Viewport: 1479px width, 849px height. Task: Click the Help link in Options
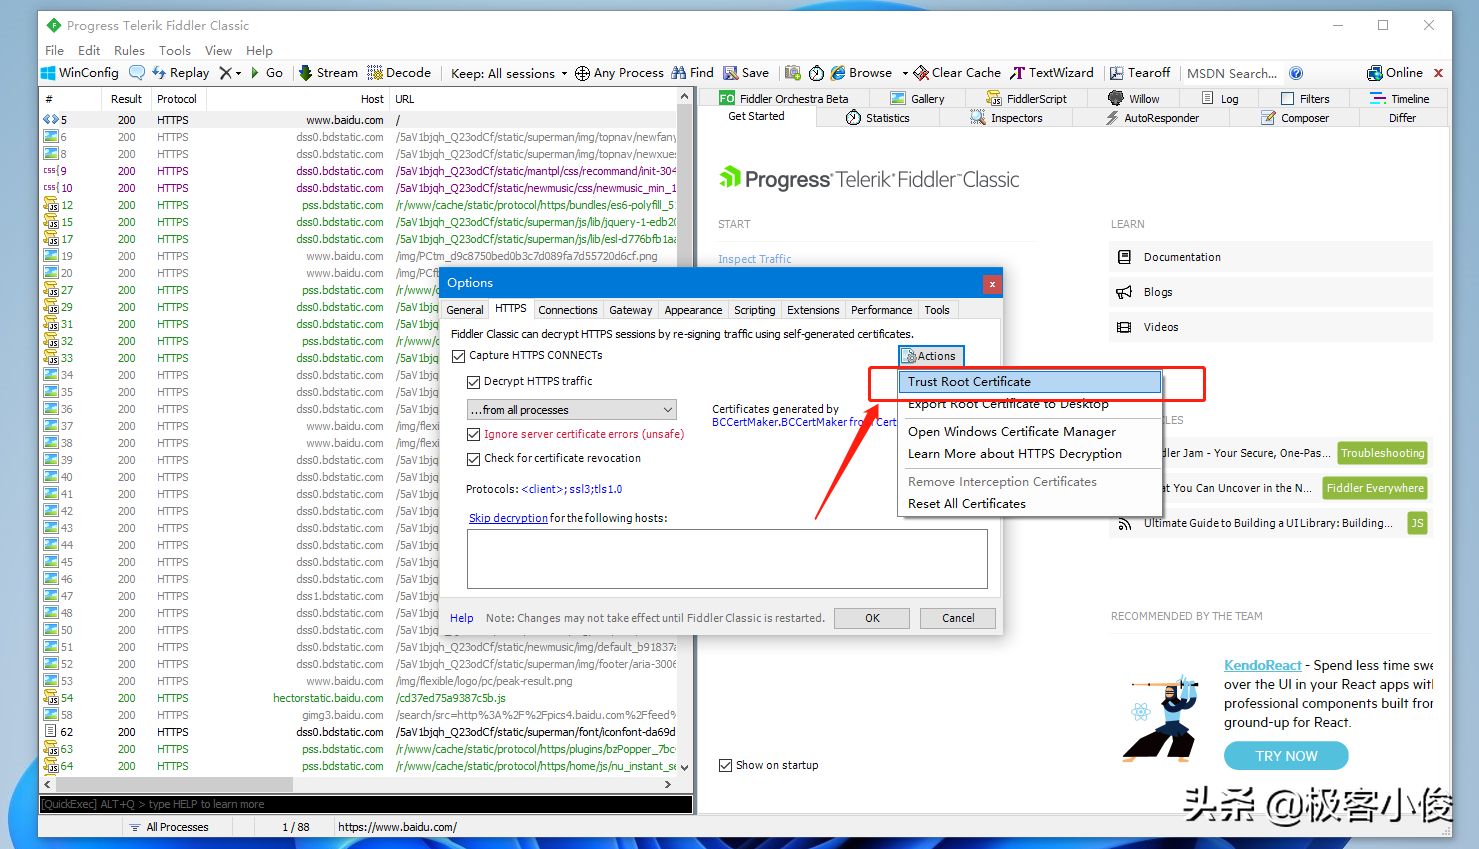coord(461,618)
